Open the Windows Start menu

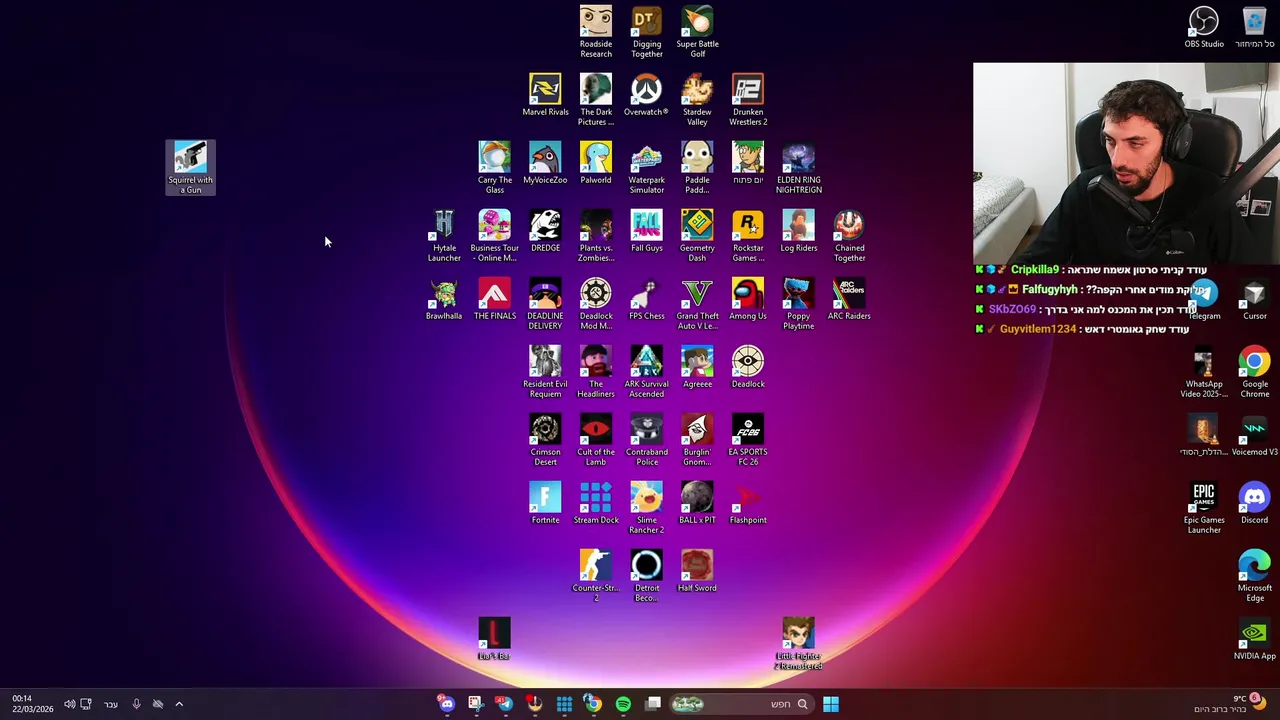click(831, 704)
